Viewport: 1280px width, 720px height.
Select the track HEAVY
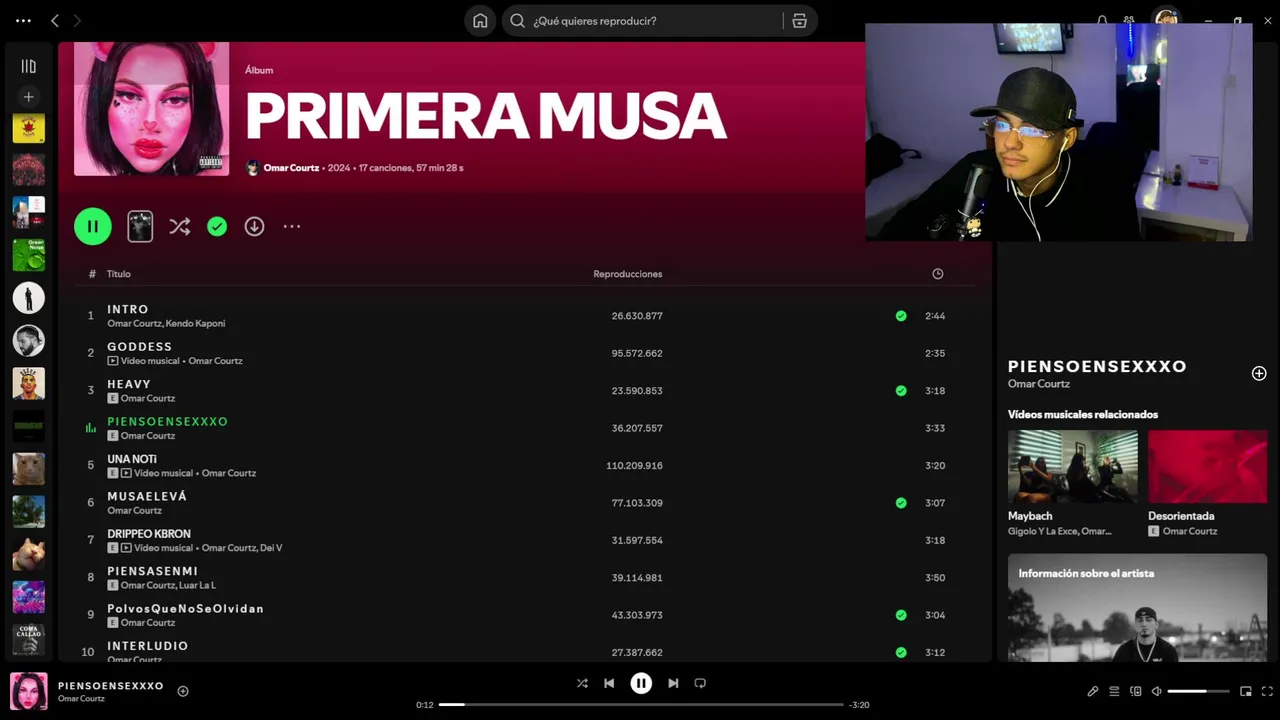coord(129,384)
